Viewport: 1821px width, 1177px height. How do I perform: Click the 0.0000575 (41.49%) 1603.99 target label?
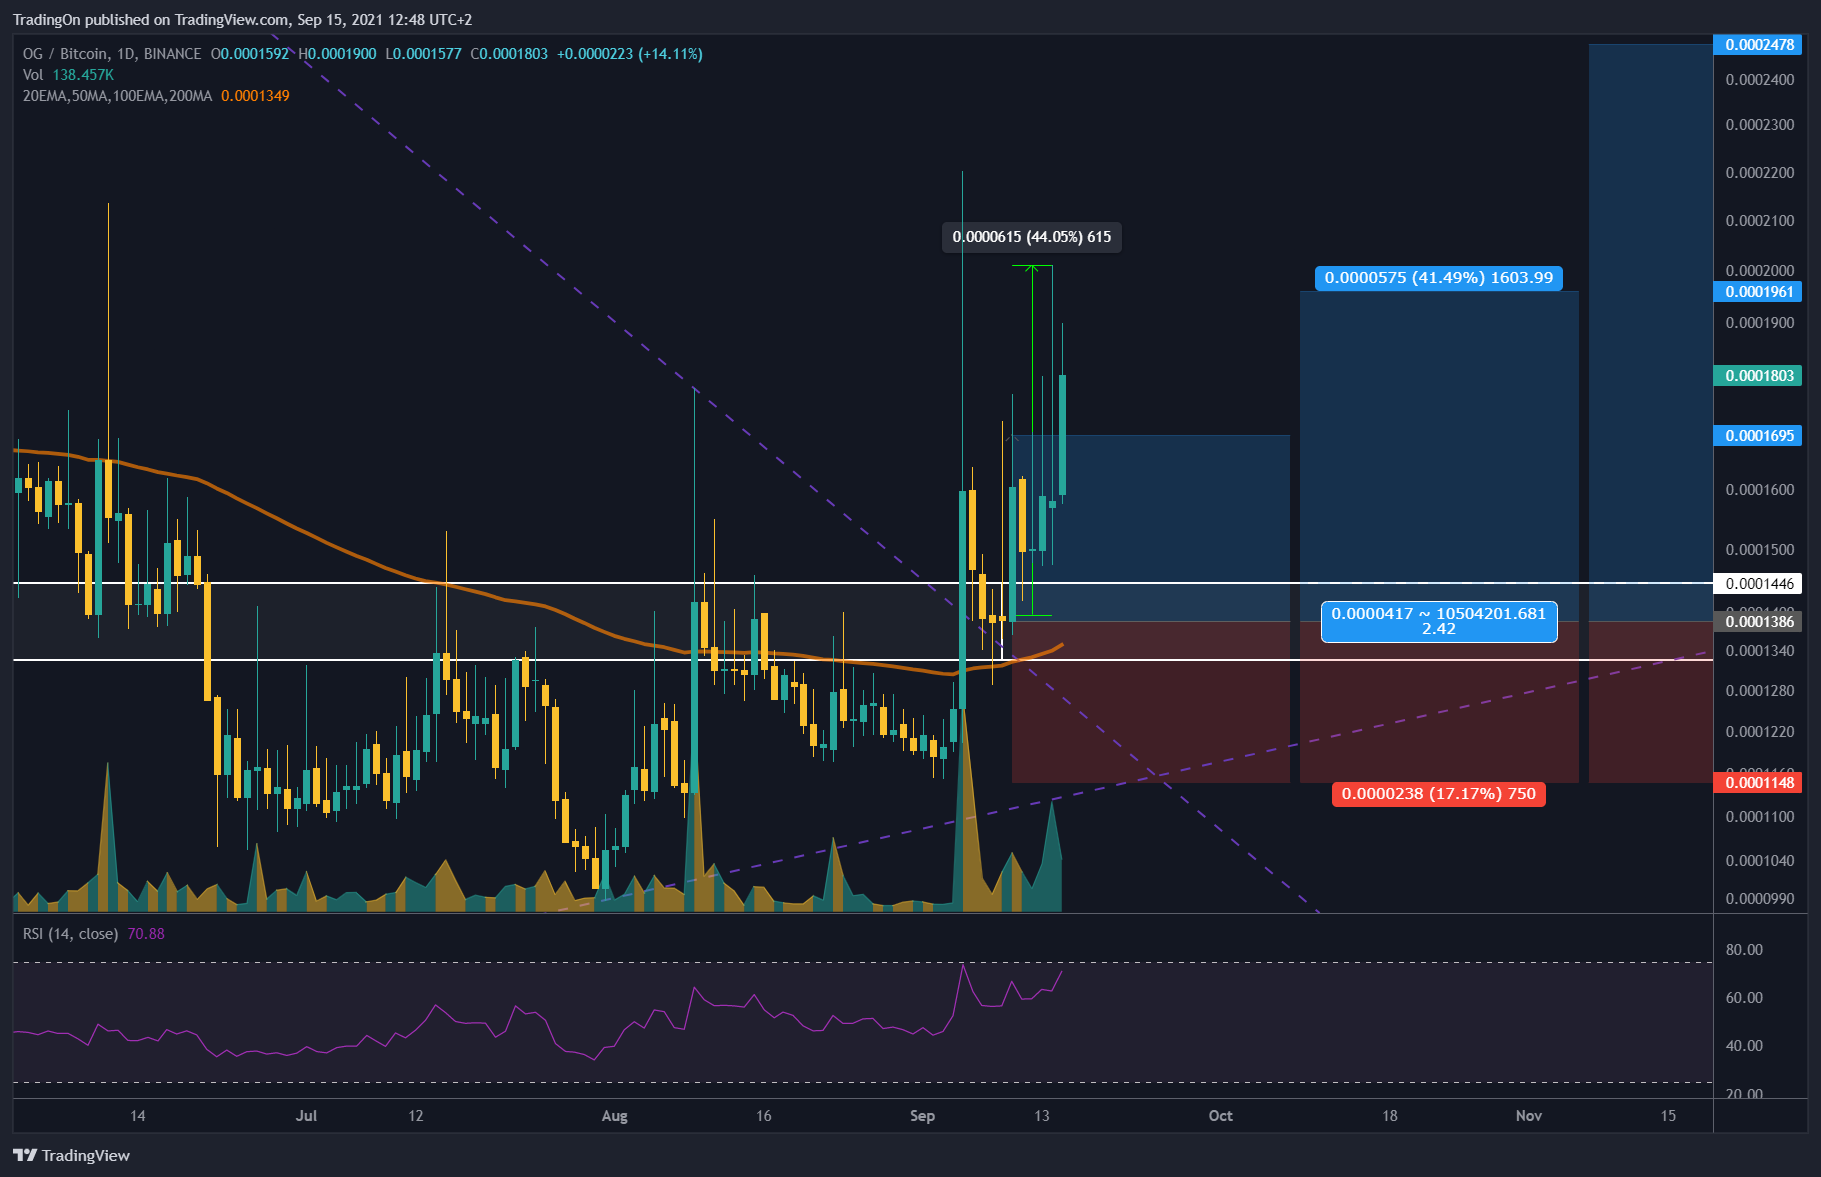tap(1439, 278)
